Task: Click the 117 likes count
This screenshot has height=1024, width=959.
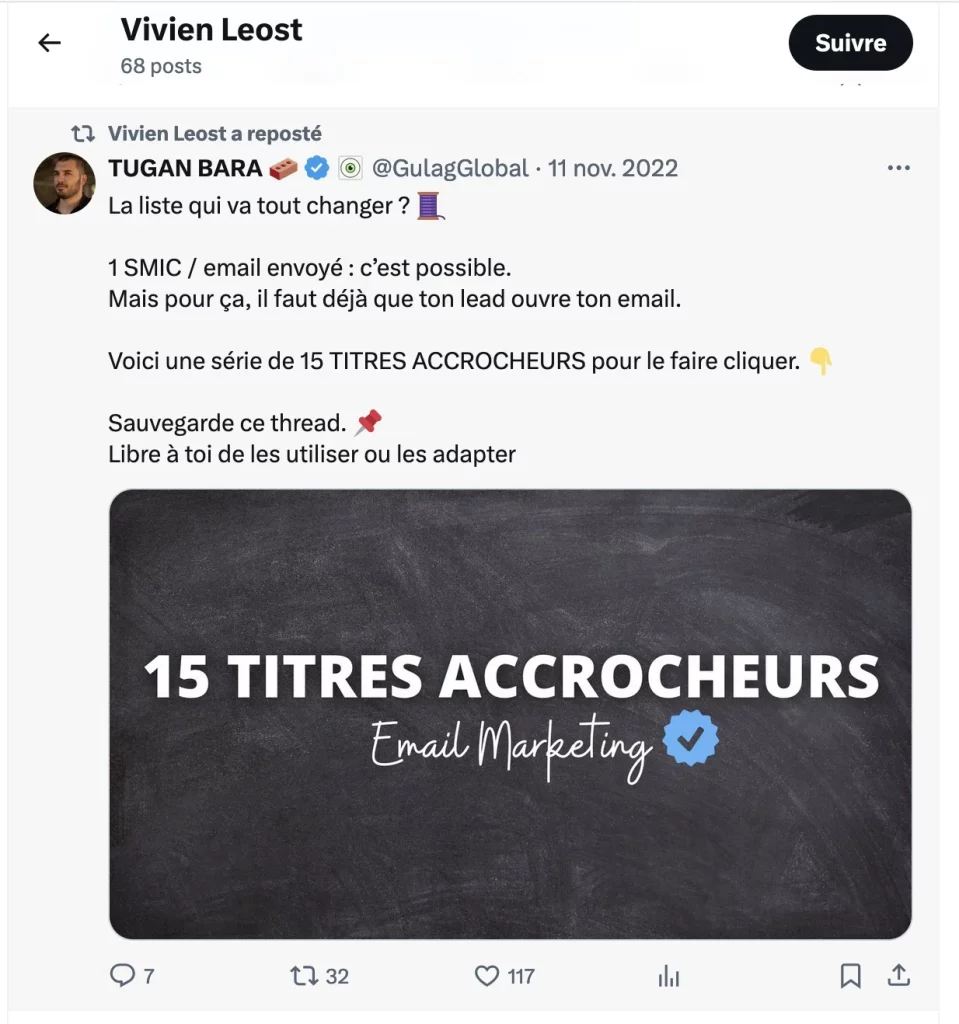Action: coord(521,976)
